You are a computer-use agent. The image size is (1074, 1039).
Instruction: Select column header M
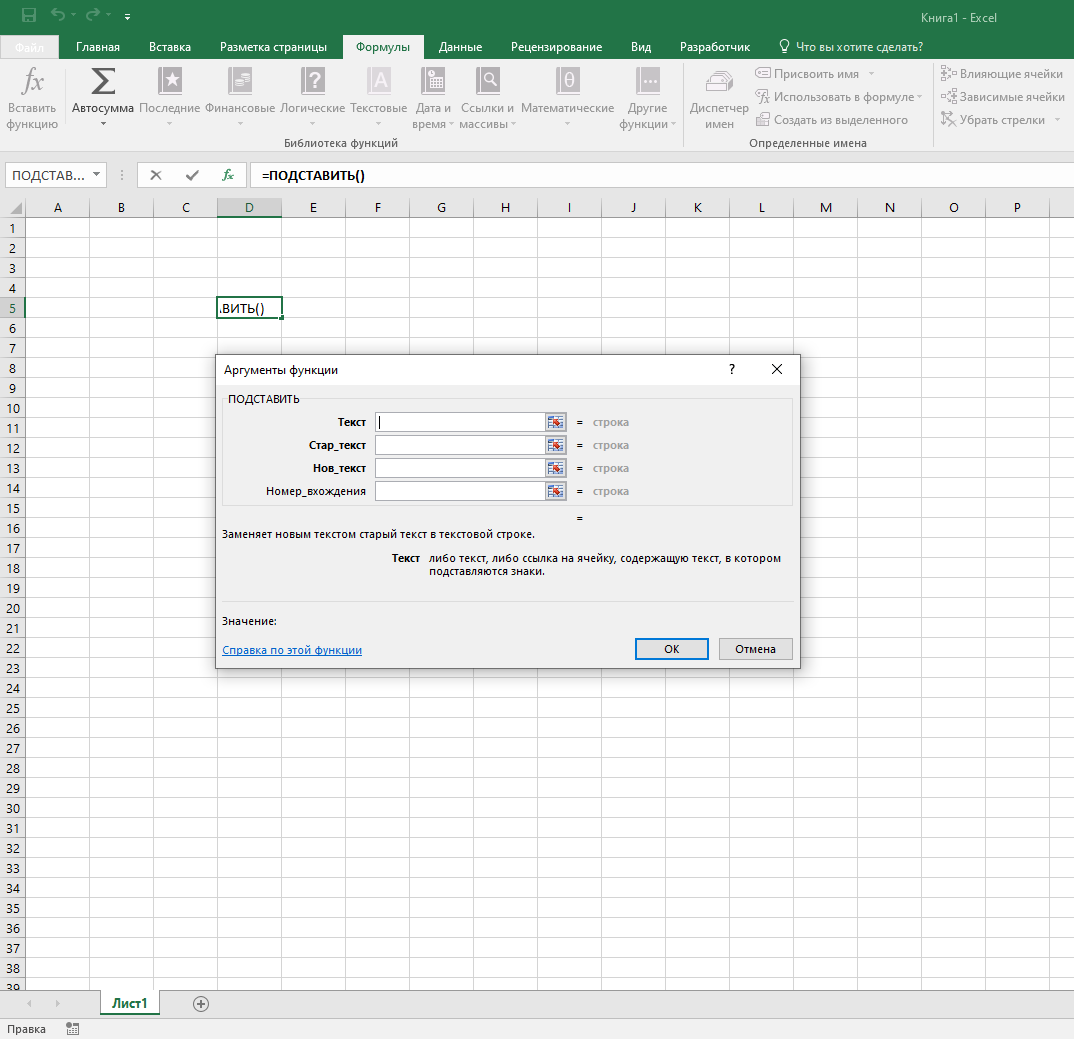click(x=825, y=208)
